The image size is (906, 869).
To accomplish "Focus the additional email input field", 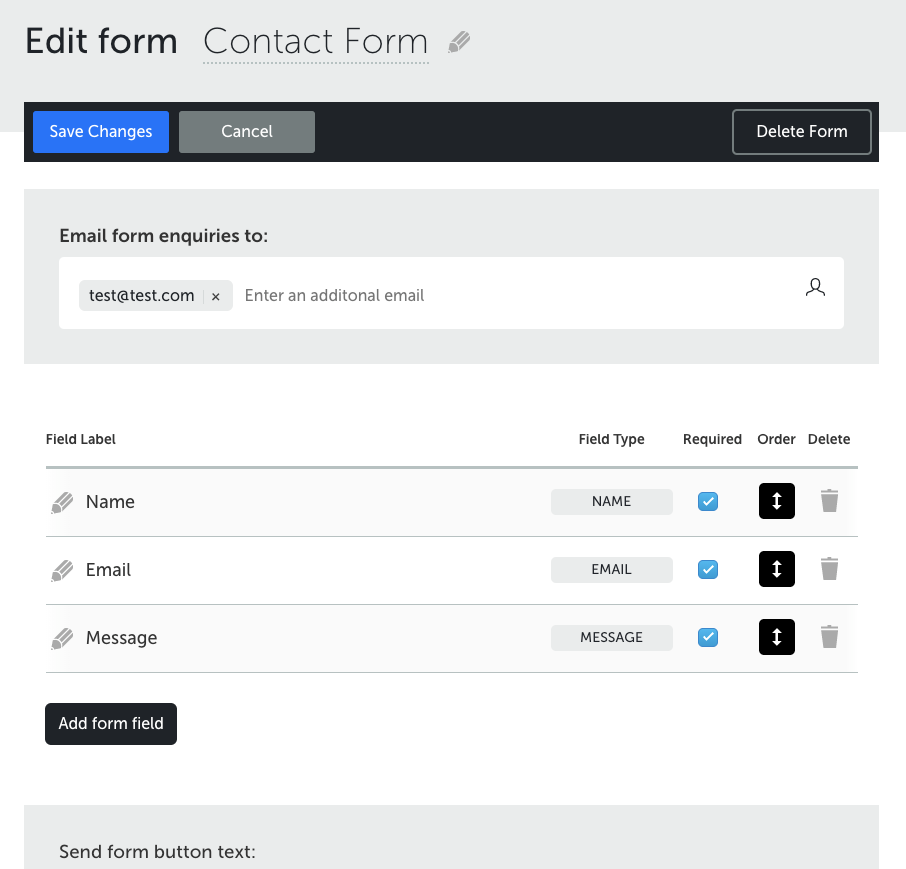I will coord(514,295).
